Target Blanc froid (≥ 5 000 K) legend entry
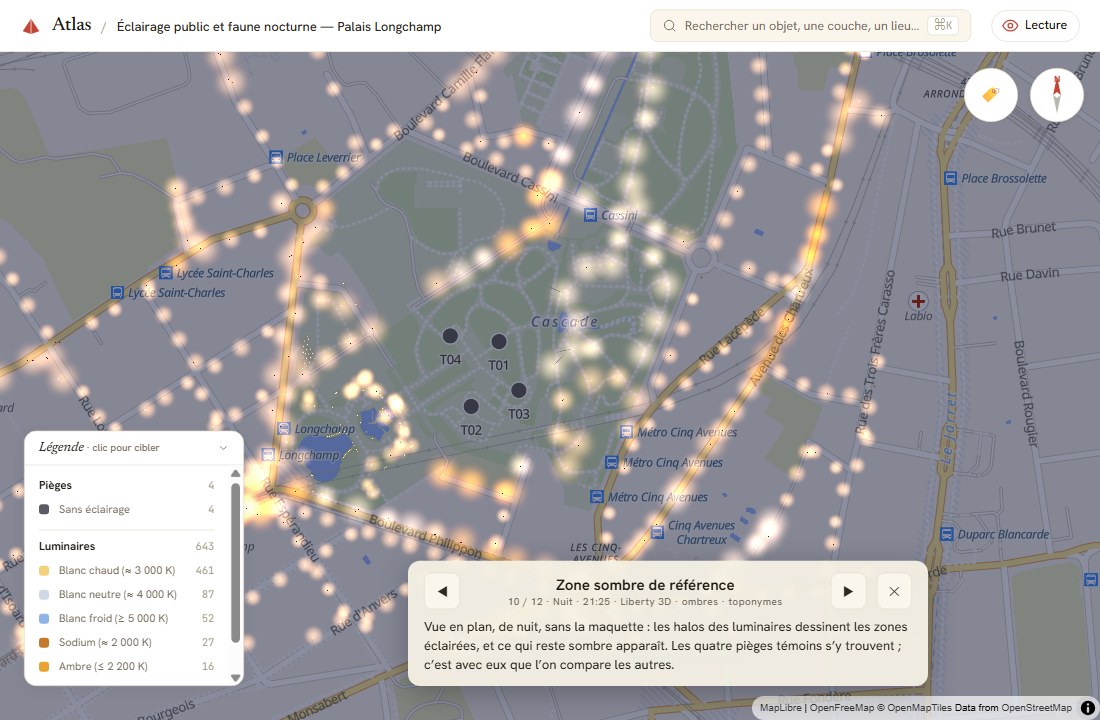The image size is (1100, 720). click(127, 618)
